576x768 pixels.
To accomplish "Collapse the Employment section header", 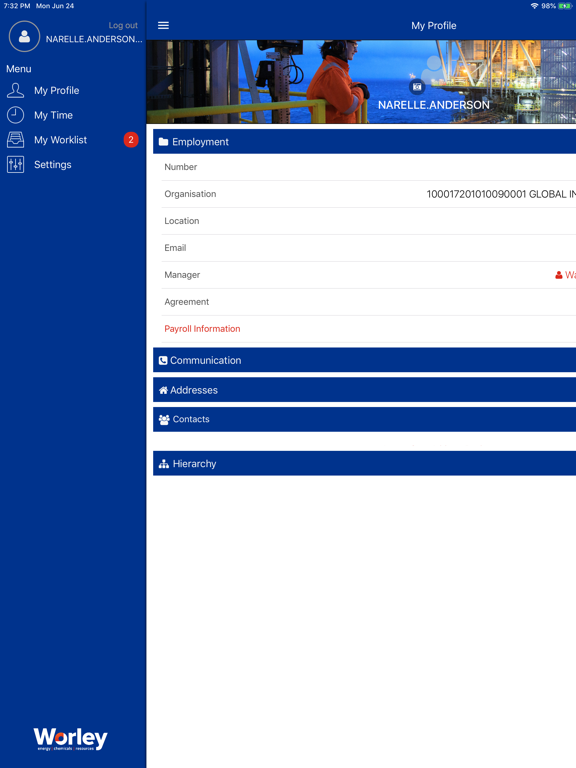I will (364, 142).
